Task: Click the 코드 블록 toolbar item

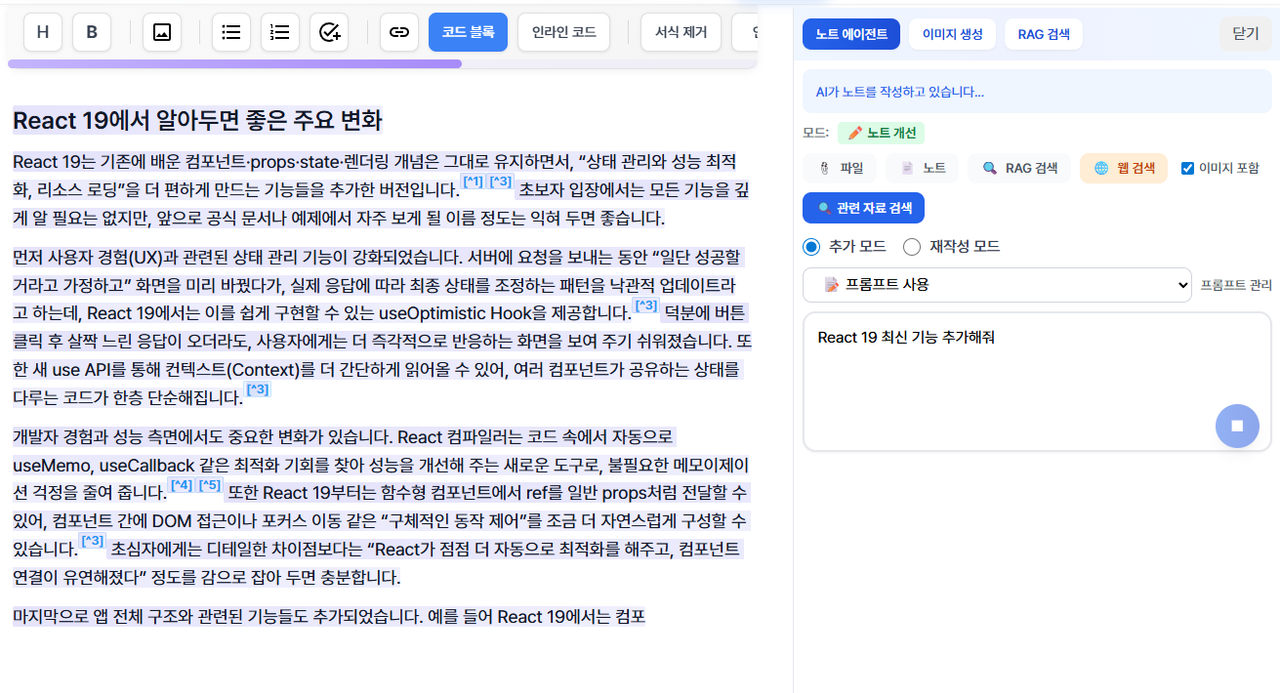Action: tap(468, 31)
